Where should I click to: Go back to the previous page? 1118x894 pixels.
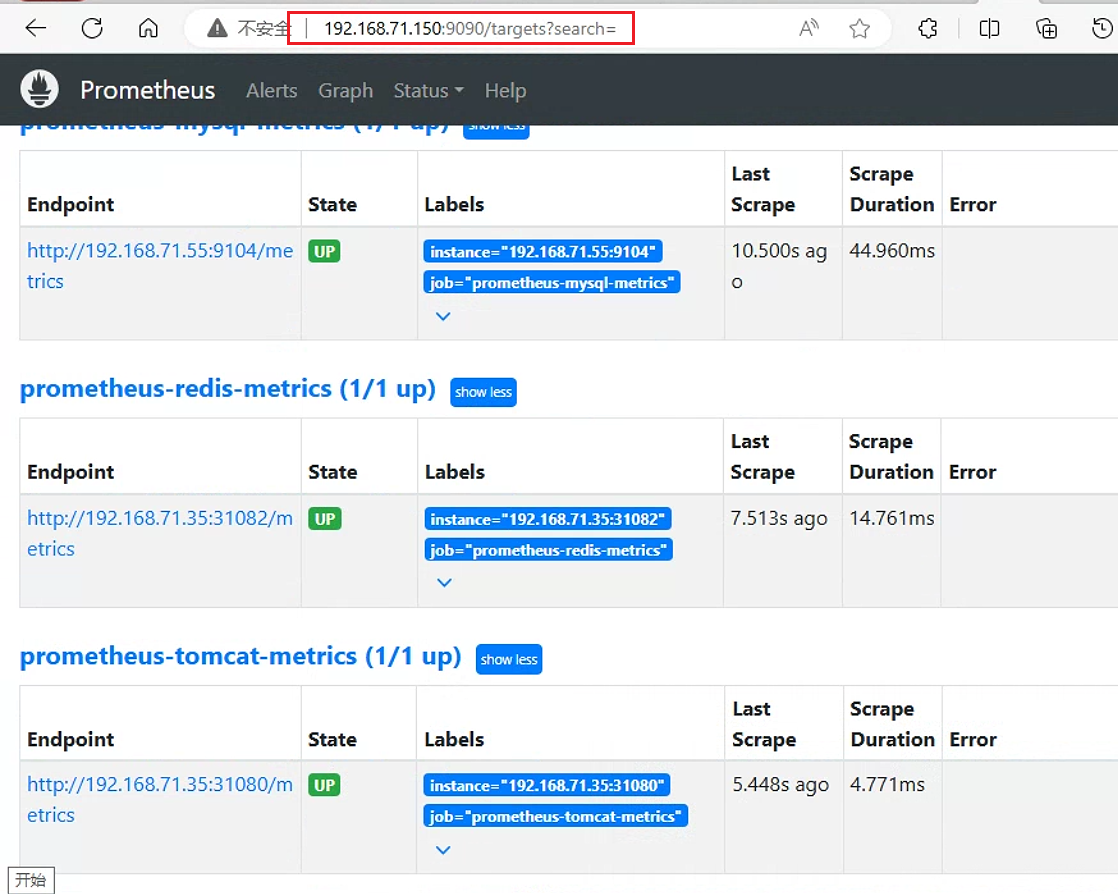pos(36,29)
